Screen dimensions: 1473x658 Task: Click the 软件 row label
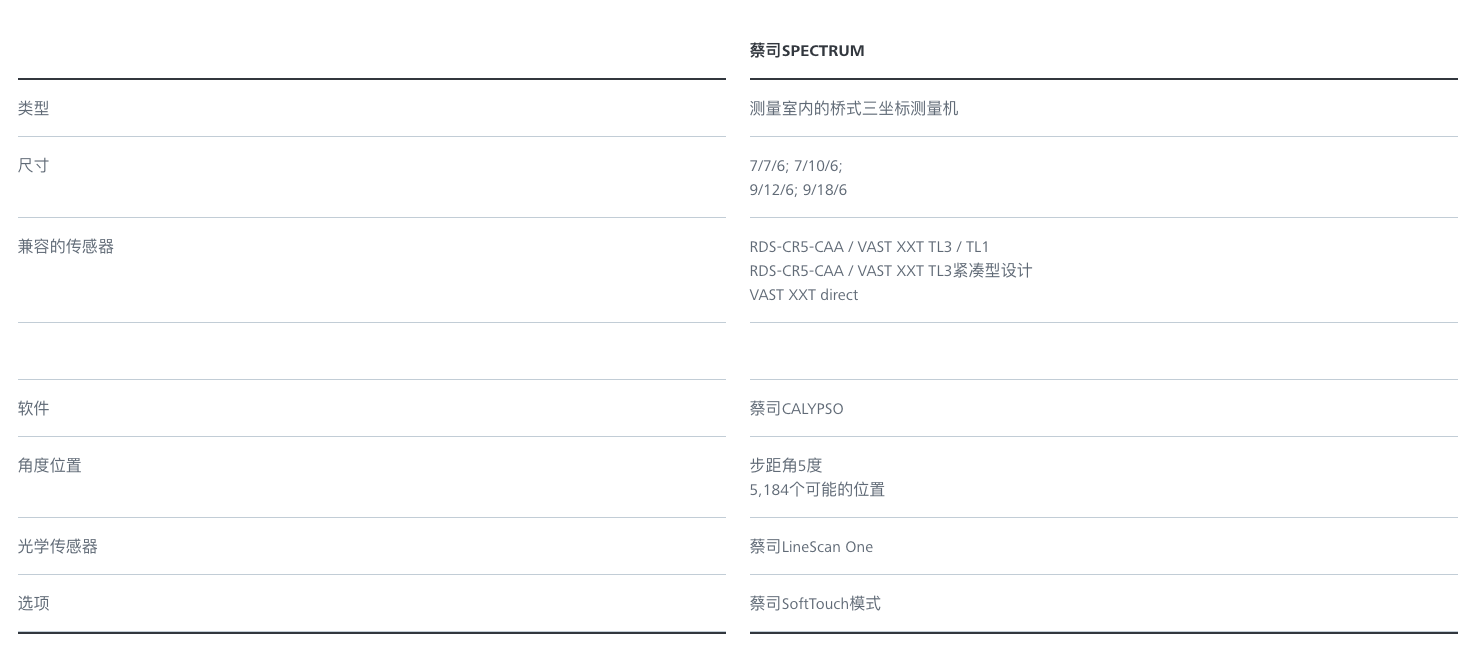(34, 408)
